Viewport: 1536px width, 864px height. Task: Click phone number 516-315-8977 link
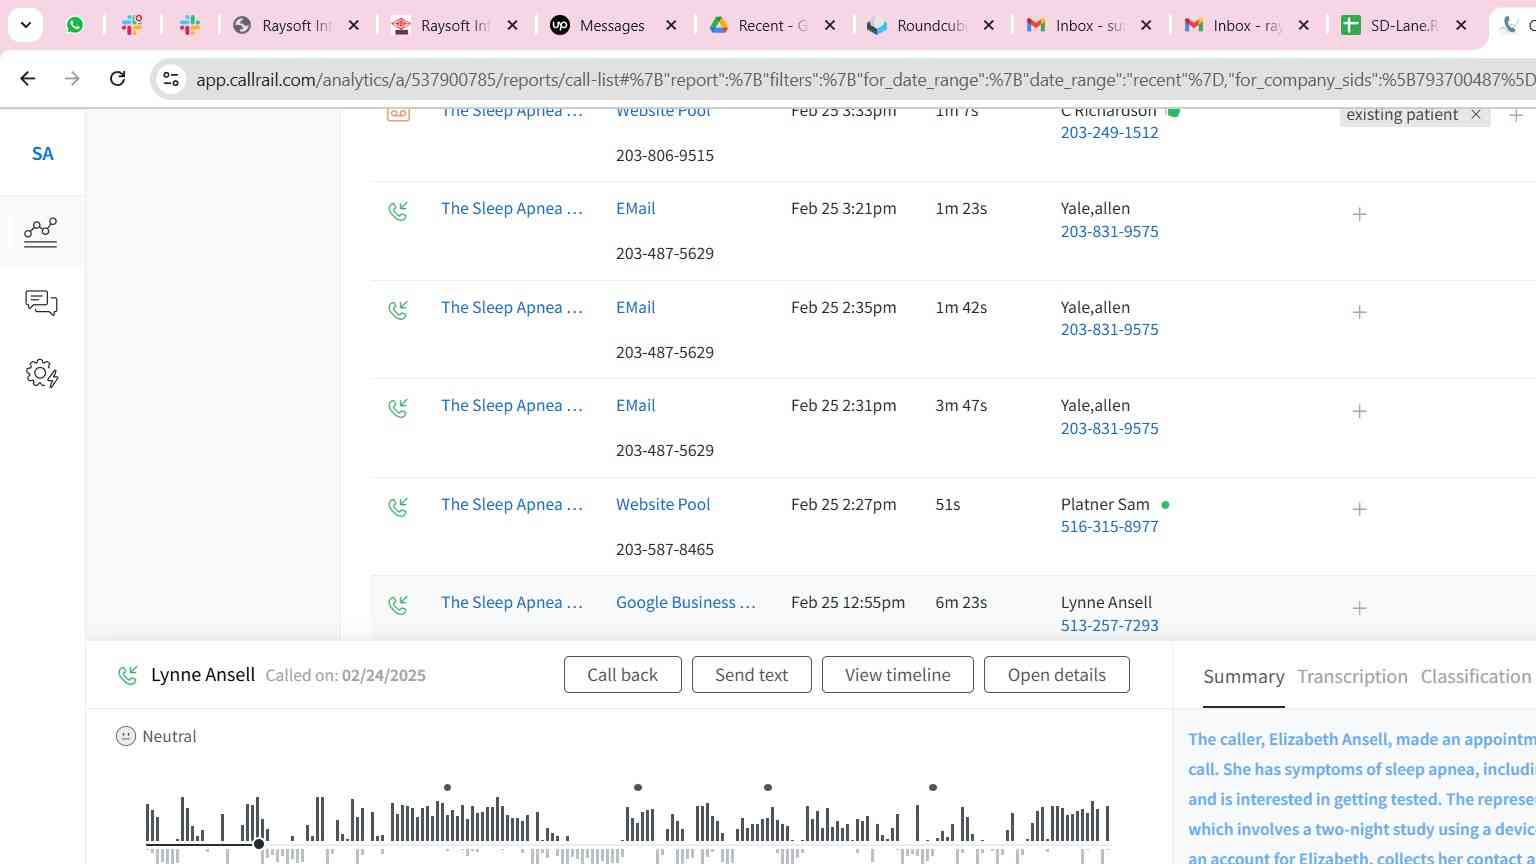[x=1109, y=527]
